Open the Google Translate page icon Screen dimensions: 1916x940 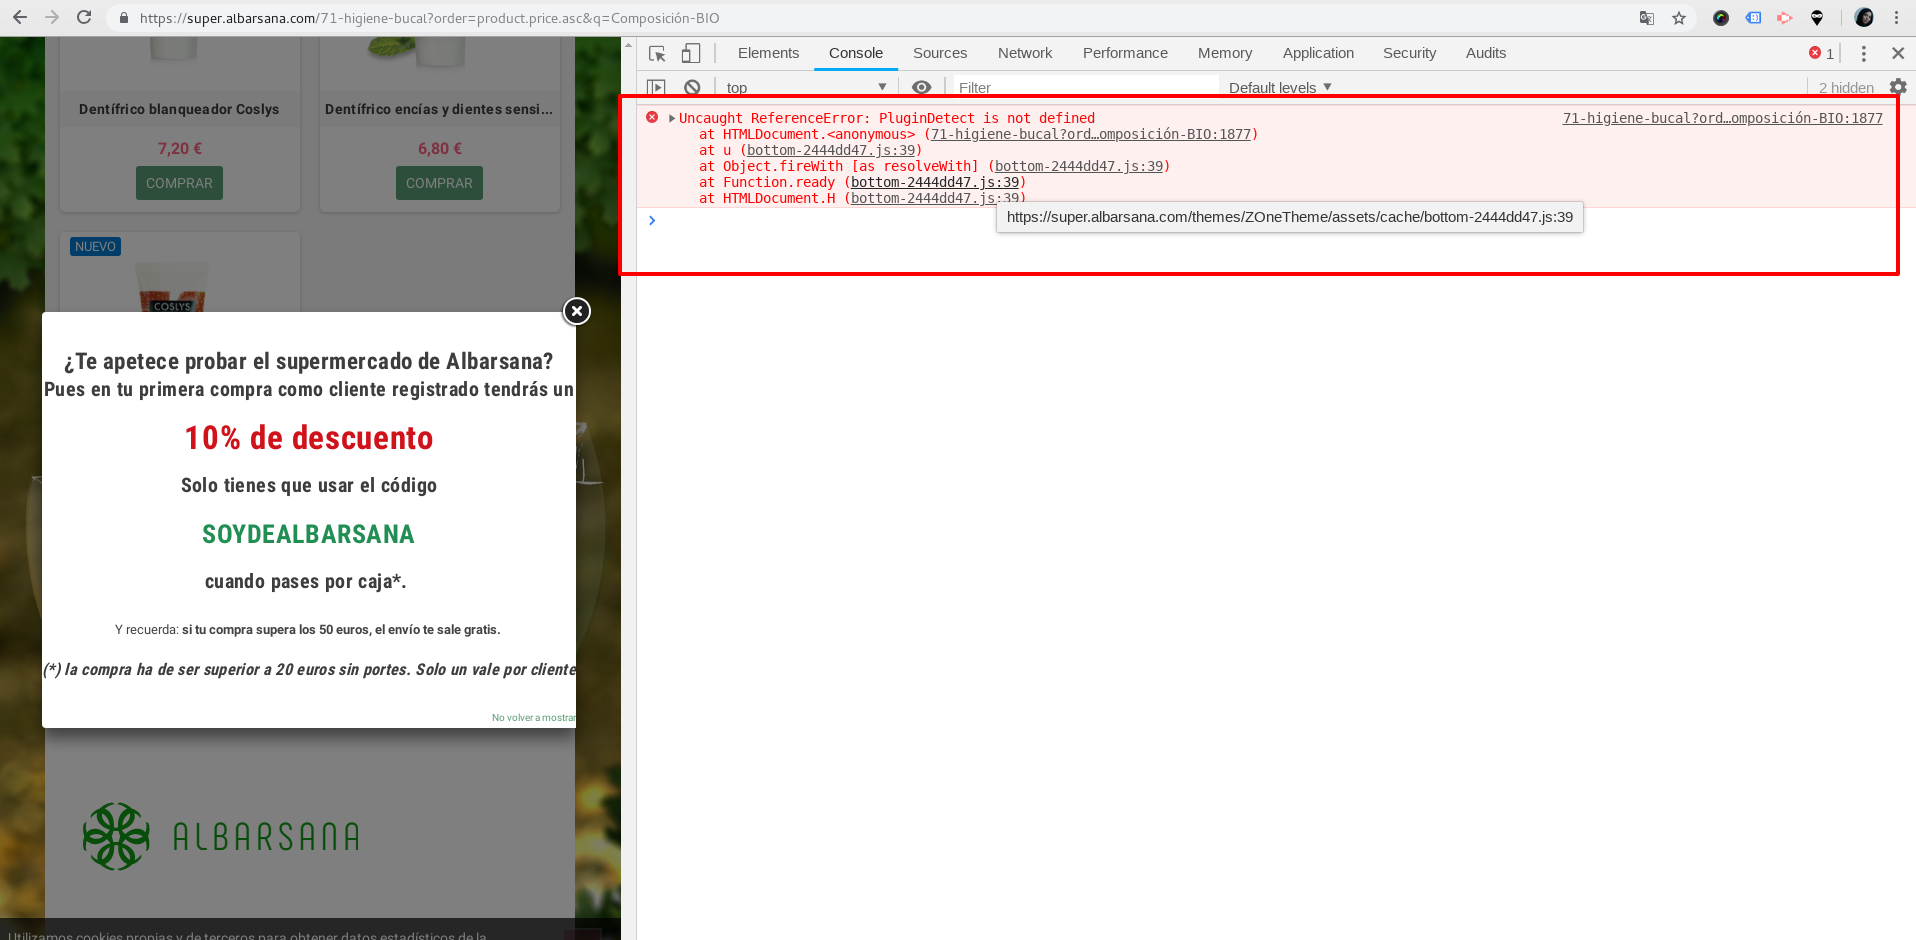pyautogui.click(x=1647, y=18)
